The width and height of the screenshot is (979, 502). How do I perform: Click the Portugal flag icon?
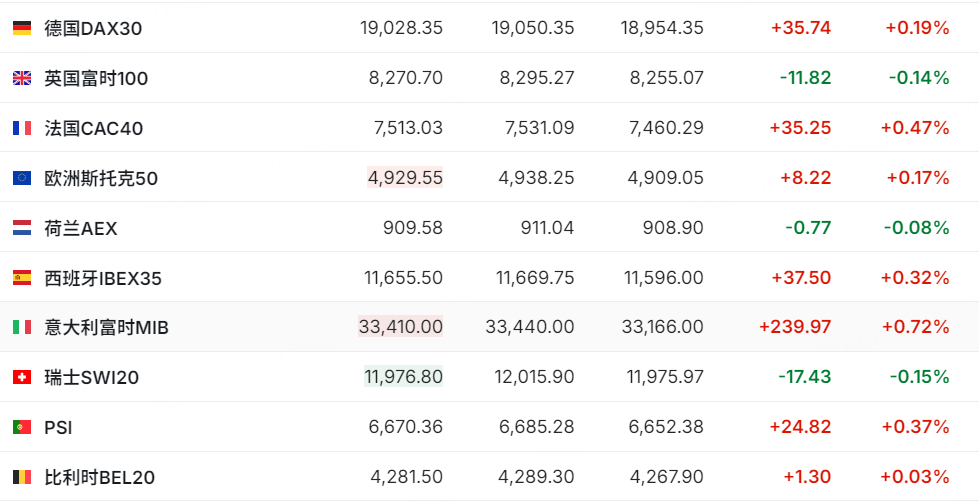[21, 427]
